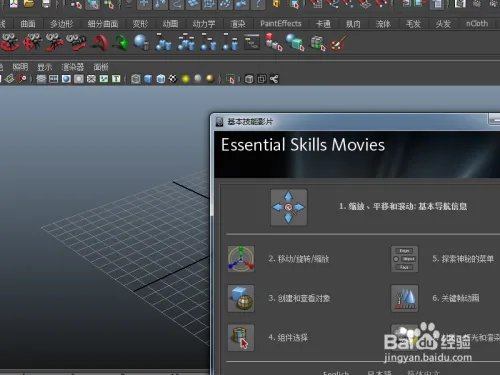Click the isolate select cursor icon

point(231,79)
